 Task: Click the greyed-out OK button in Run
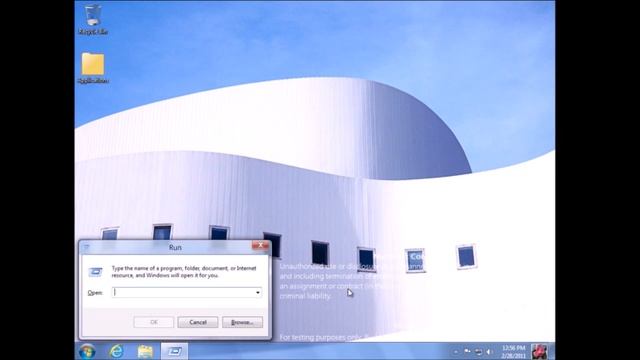pyautogui.click(x=153, y=322)
